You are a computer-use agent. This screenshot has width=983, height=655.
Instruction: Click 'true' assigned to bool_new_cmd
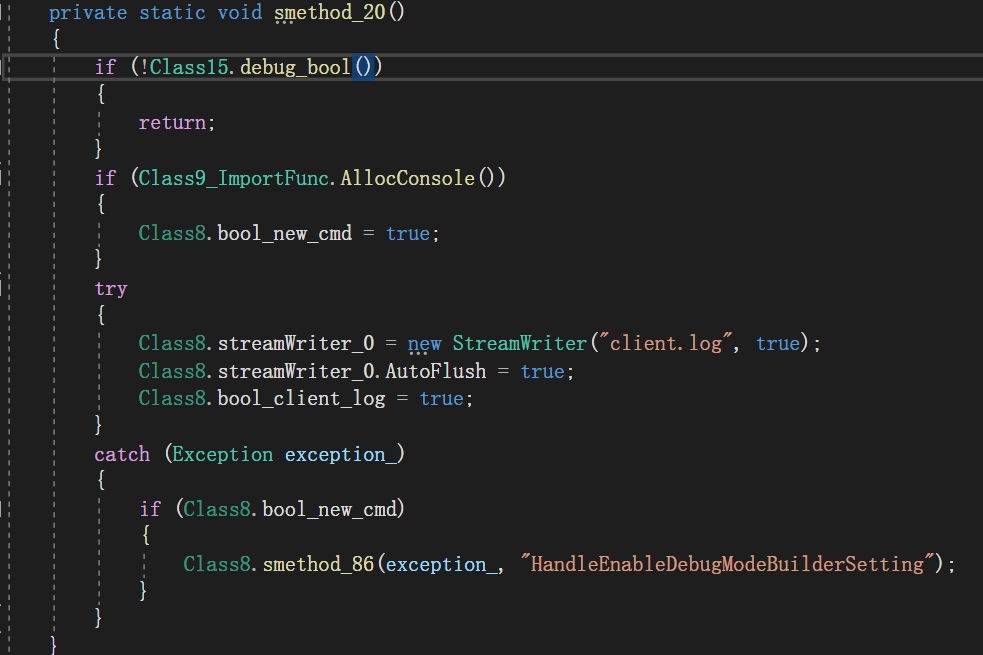(408, 234)
